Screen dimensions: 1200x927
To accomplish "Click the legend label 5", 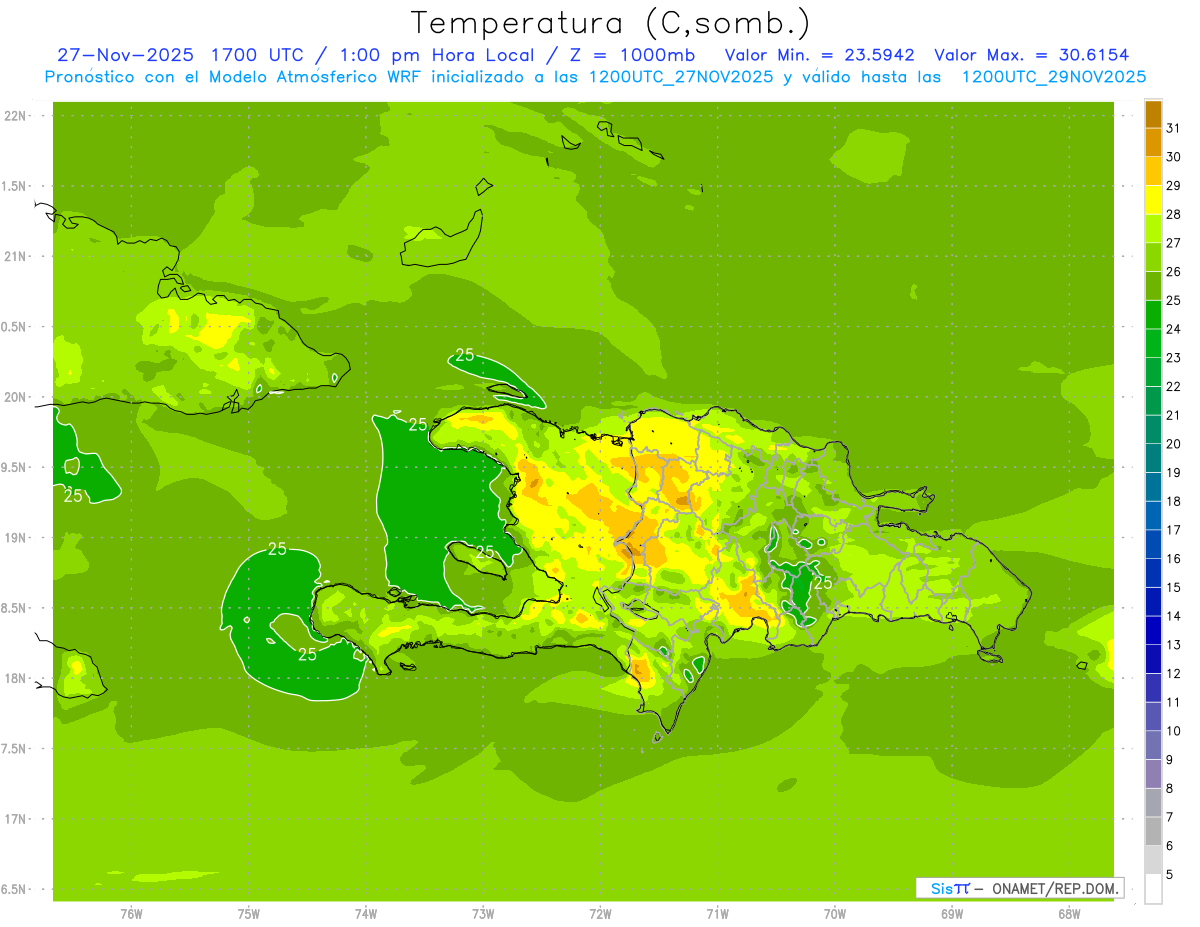I will [1170, 874].
